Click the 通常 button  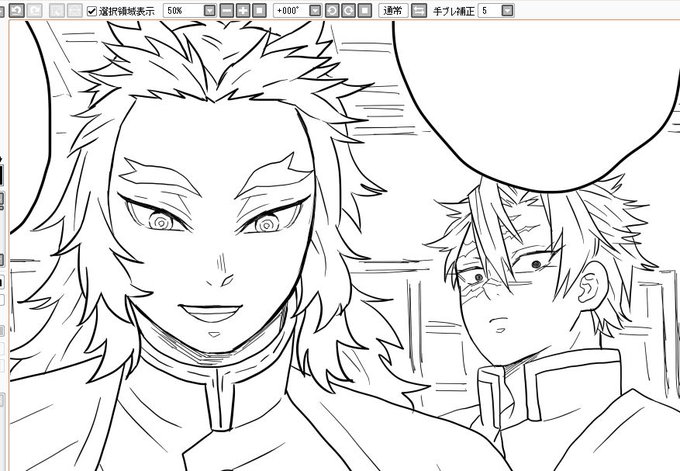393,10
